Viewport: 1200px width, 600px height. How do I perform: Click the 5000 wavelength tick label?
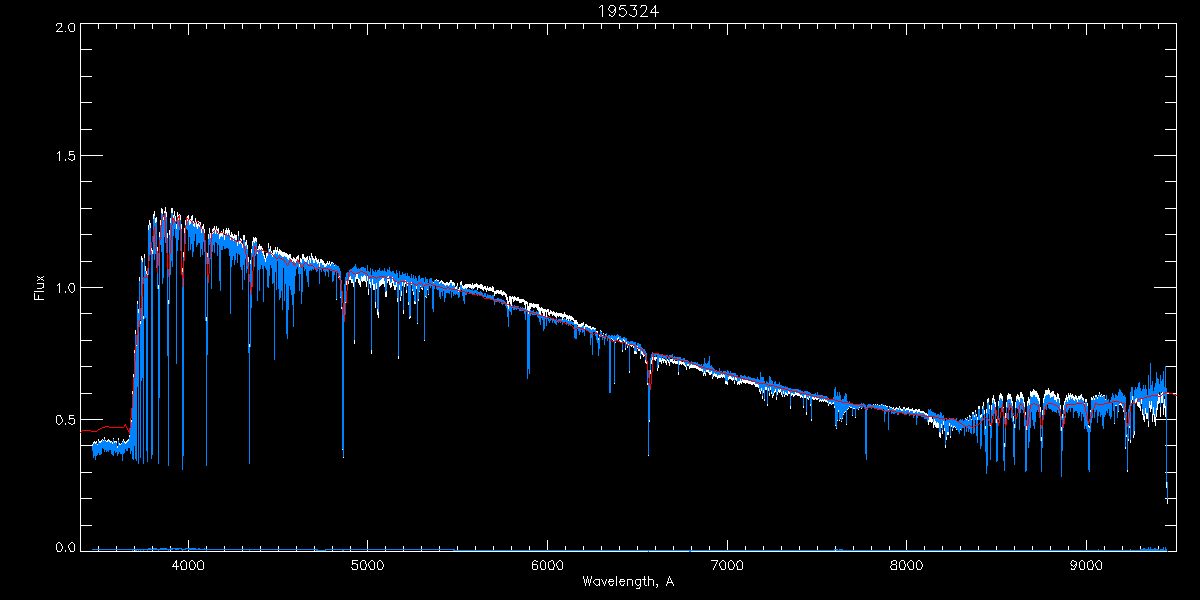click(x=367, y=565)
